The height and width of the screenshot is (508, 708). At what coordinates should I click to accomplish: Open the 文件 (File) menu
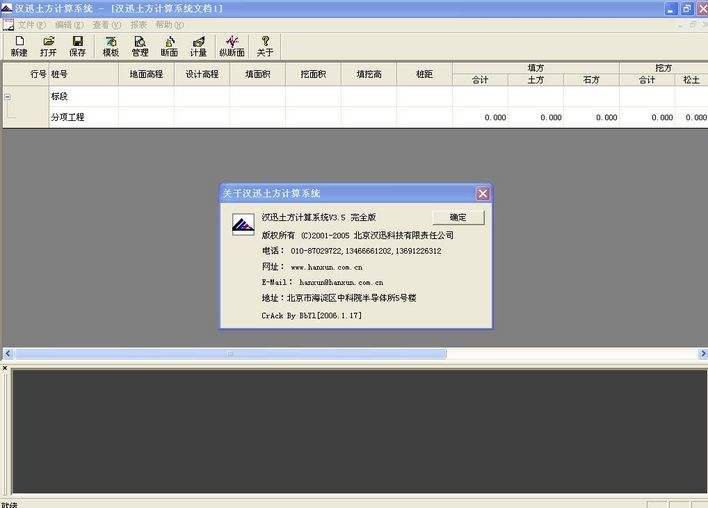(x=32, y=24)
